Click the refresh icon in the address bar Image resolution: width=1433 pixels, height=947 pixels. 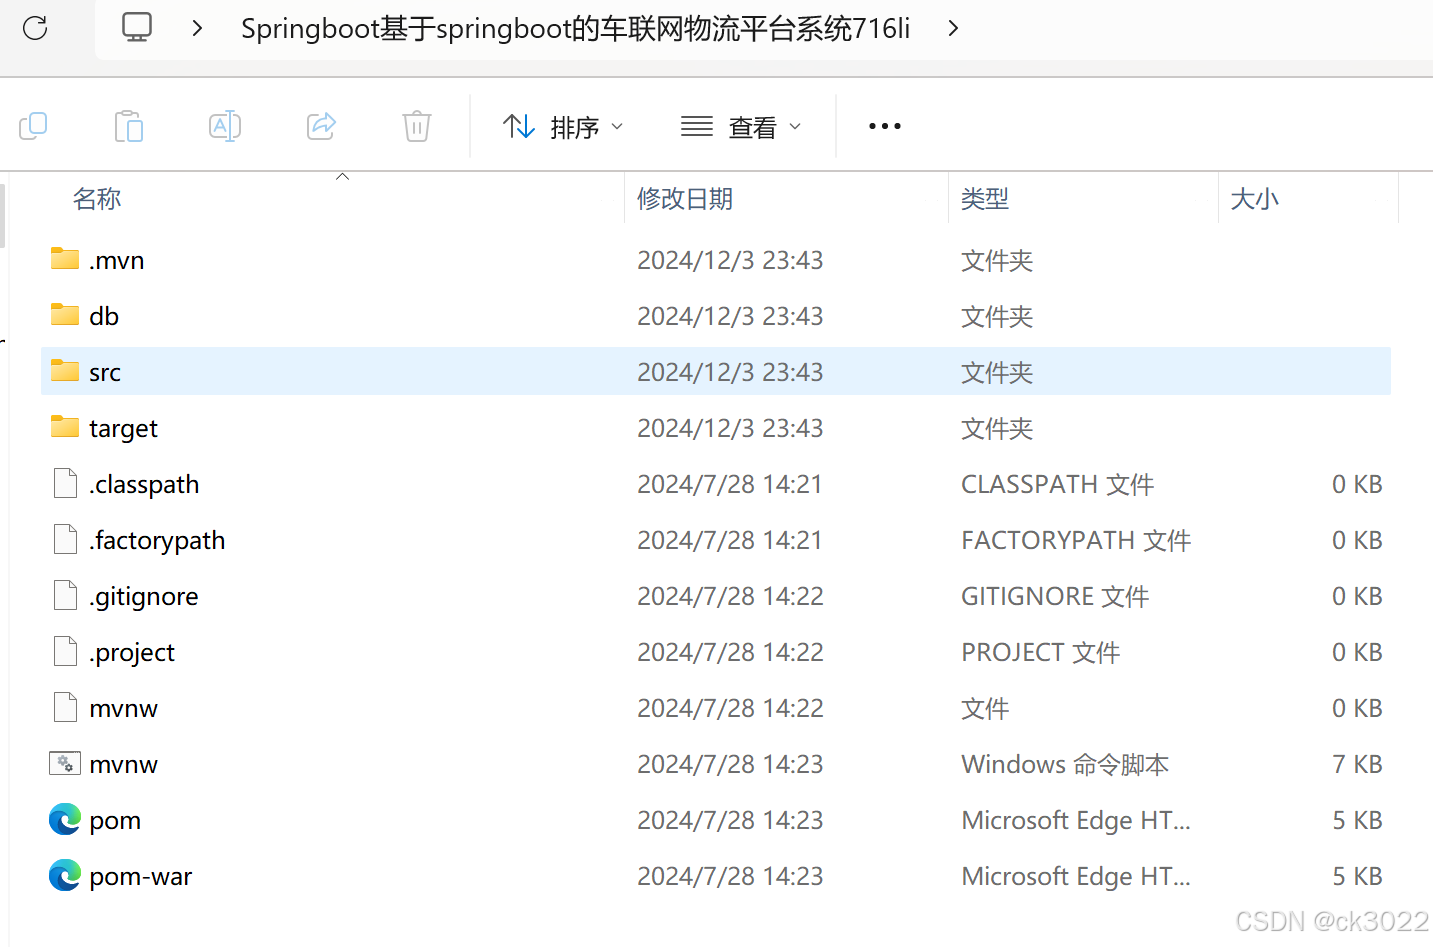click(x=34, y=28)
